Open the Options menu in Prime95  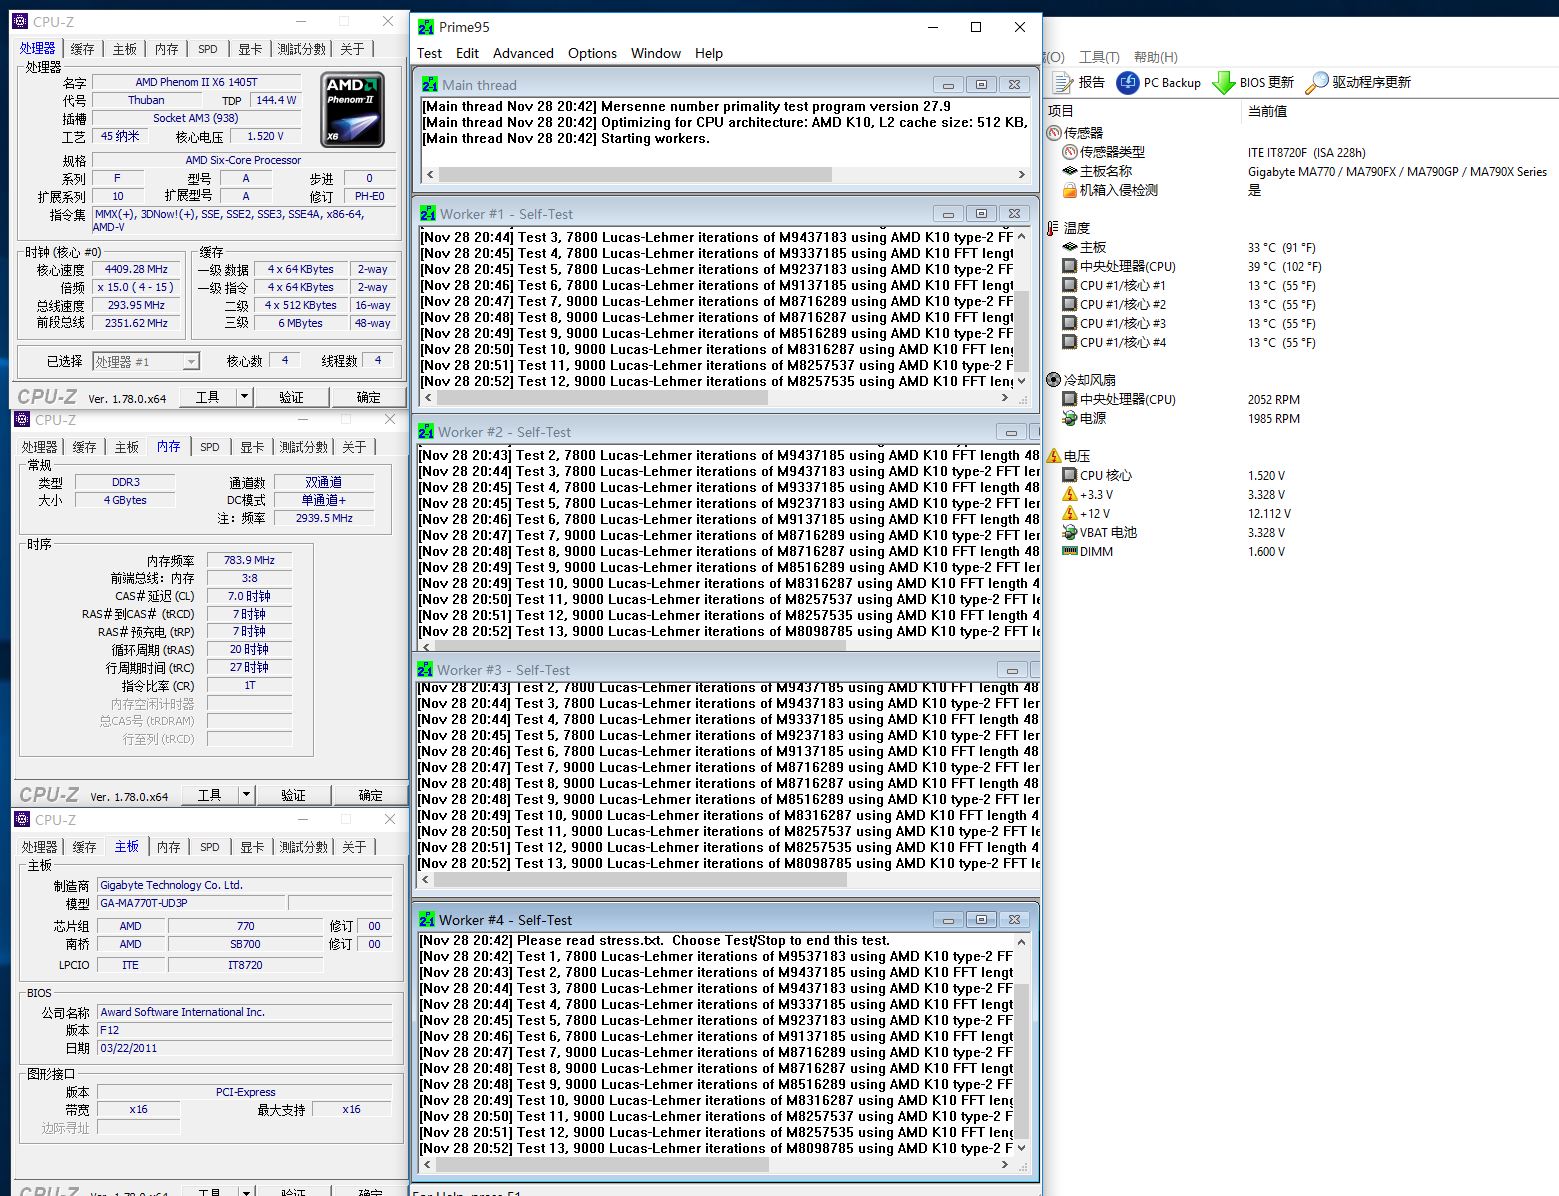coord(592,53)
